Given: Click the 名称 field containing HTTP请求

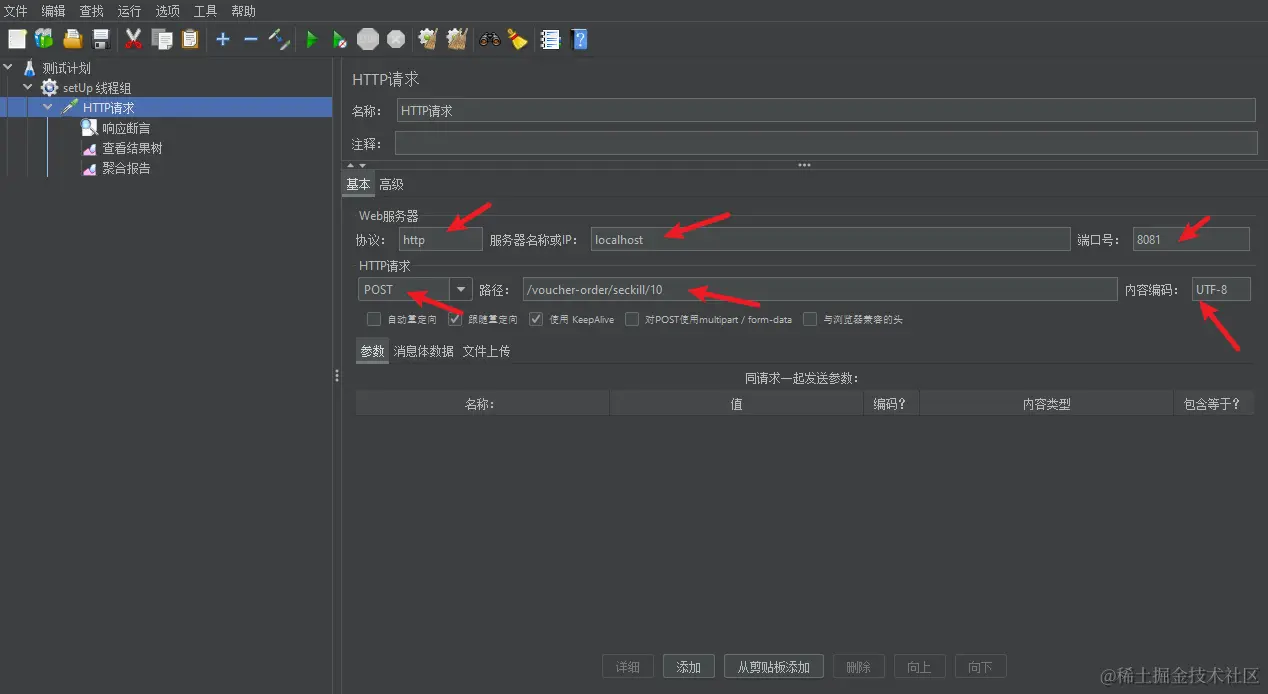Looking at the screenshot, I should coord(826,110).
